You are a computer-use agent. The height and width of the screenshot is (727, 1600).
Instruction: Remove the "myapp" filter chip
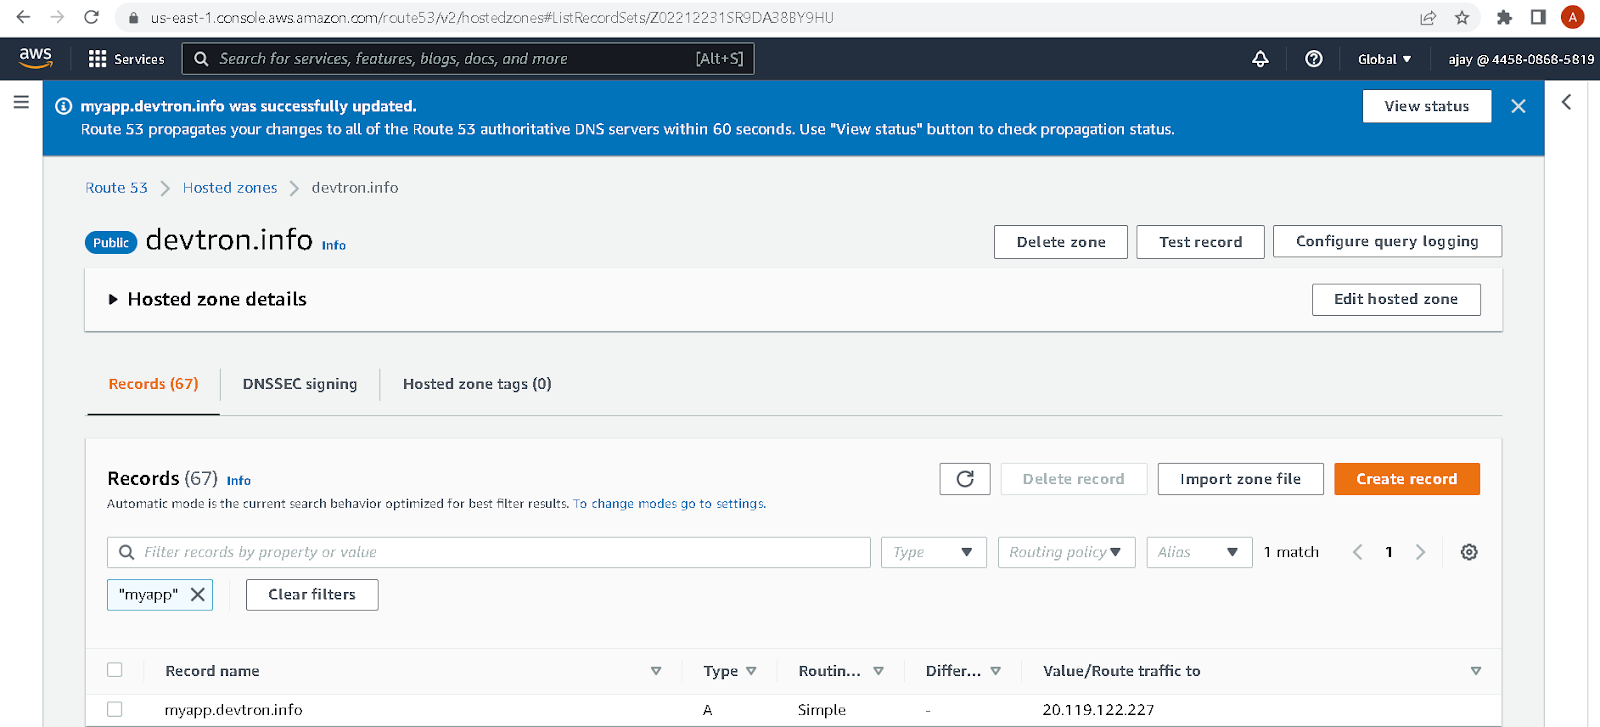pyautogui.click(x=198, y=594)
